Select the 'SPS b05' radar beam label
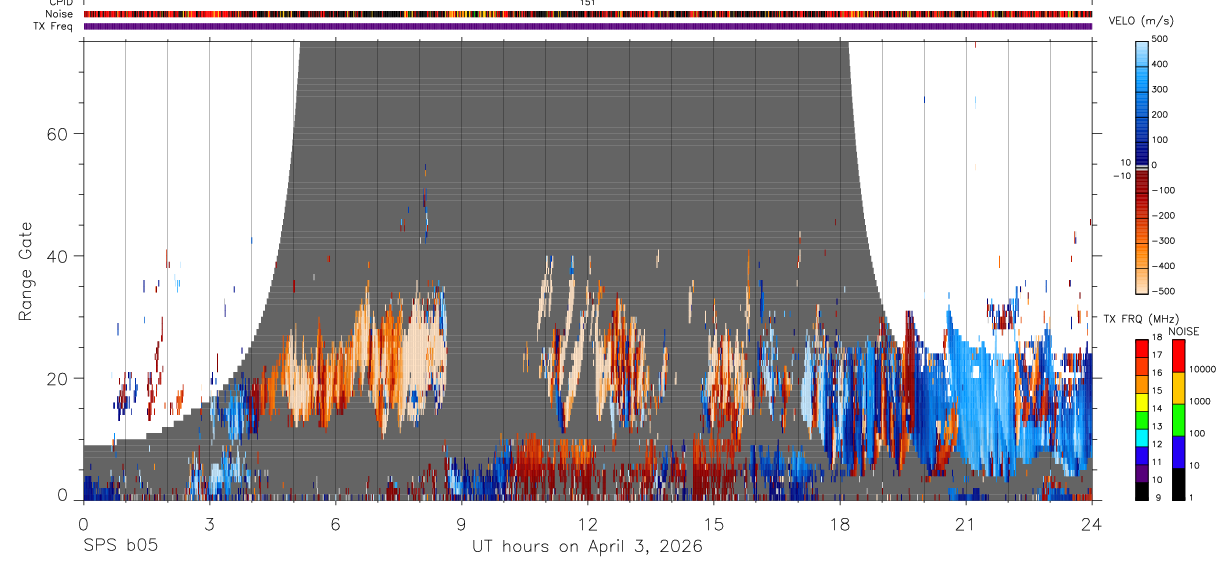 (x=119, y=547)
